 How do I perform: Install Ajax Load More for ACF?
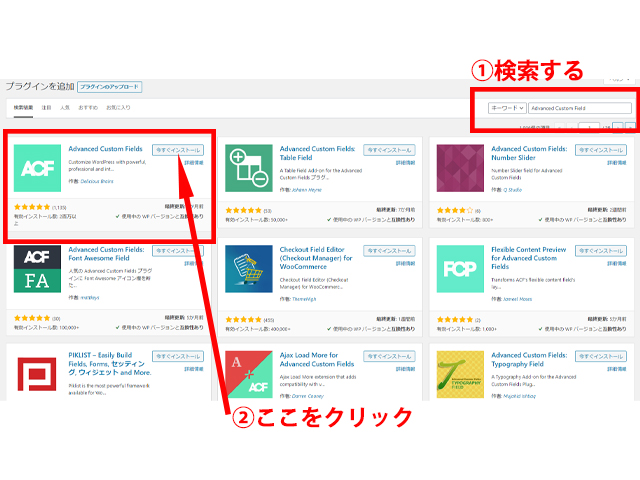pos(389,356)
